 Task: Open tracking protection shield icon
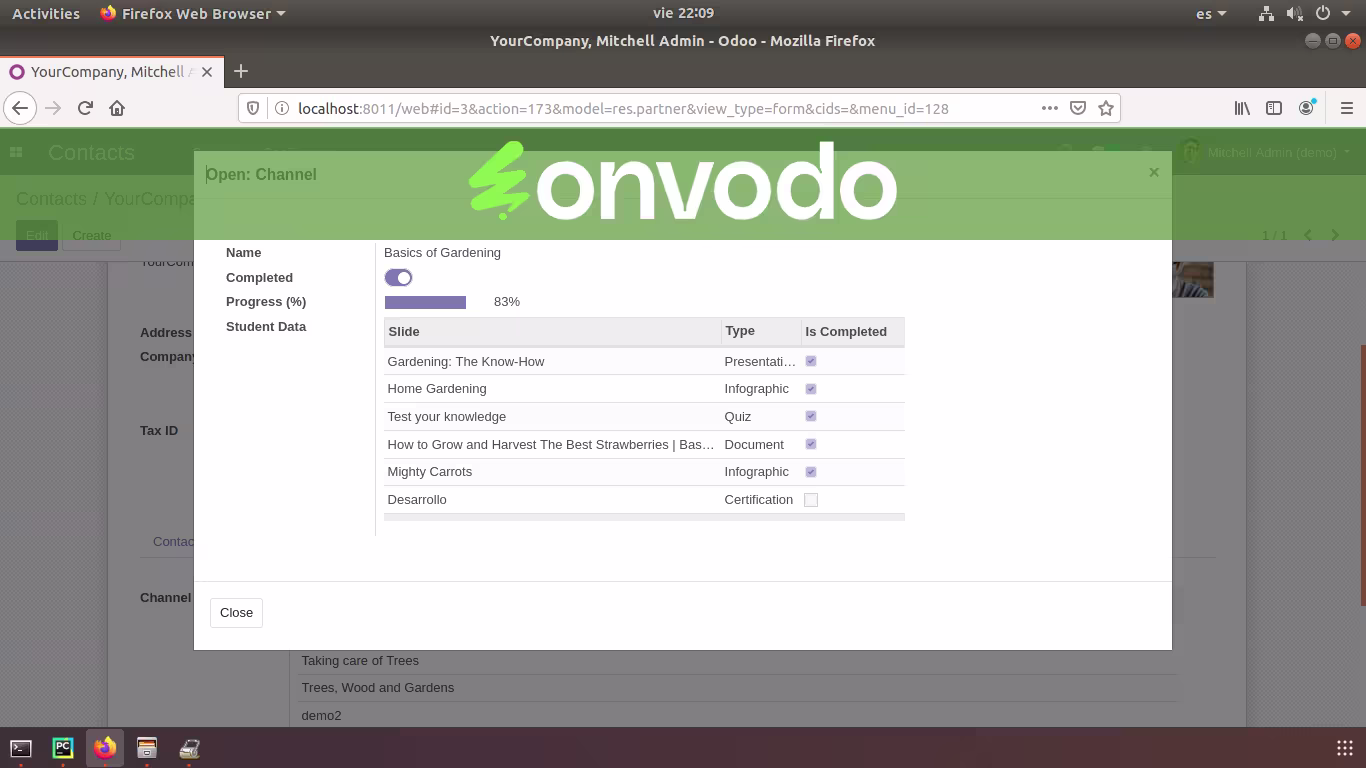click(x=253, y=108)
